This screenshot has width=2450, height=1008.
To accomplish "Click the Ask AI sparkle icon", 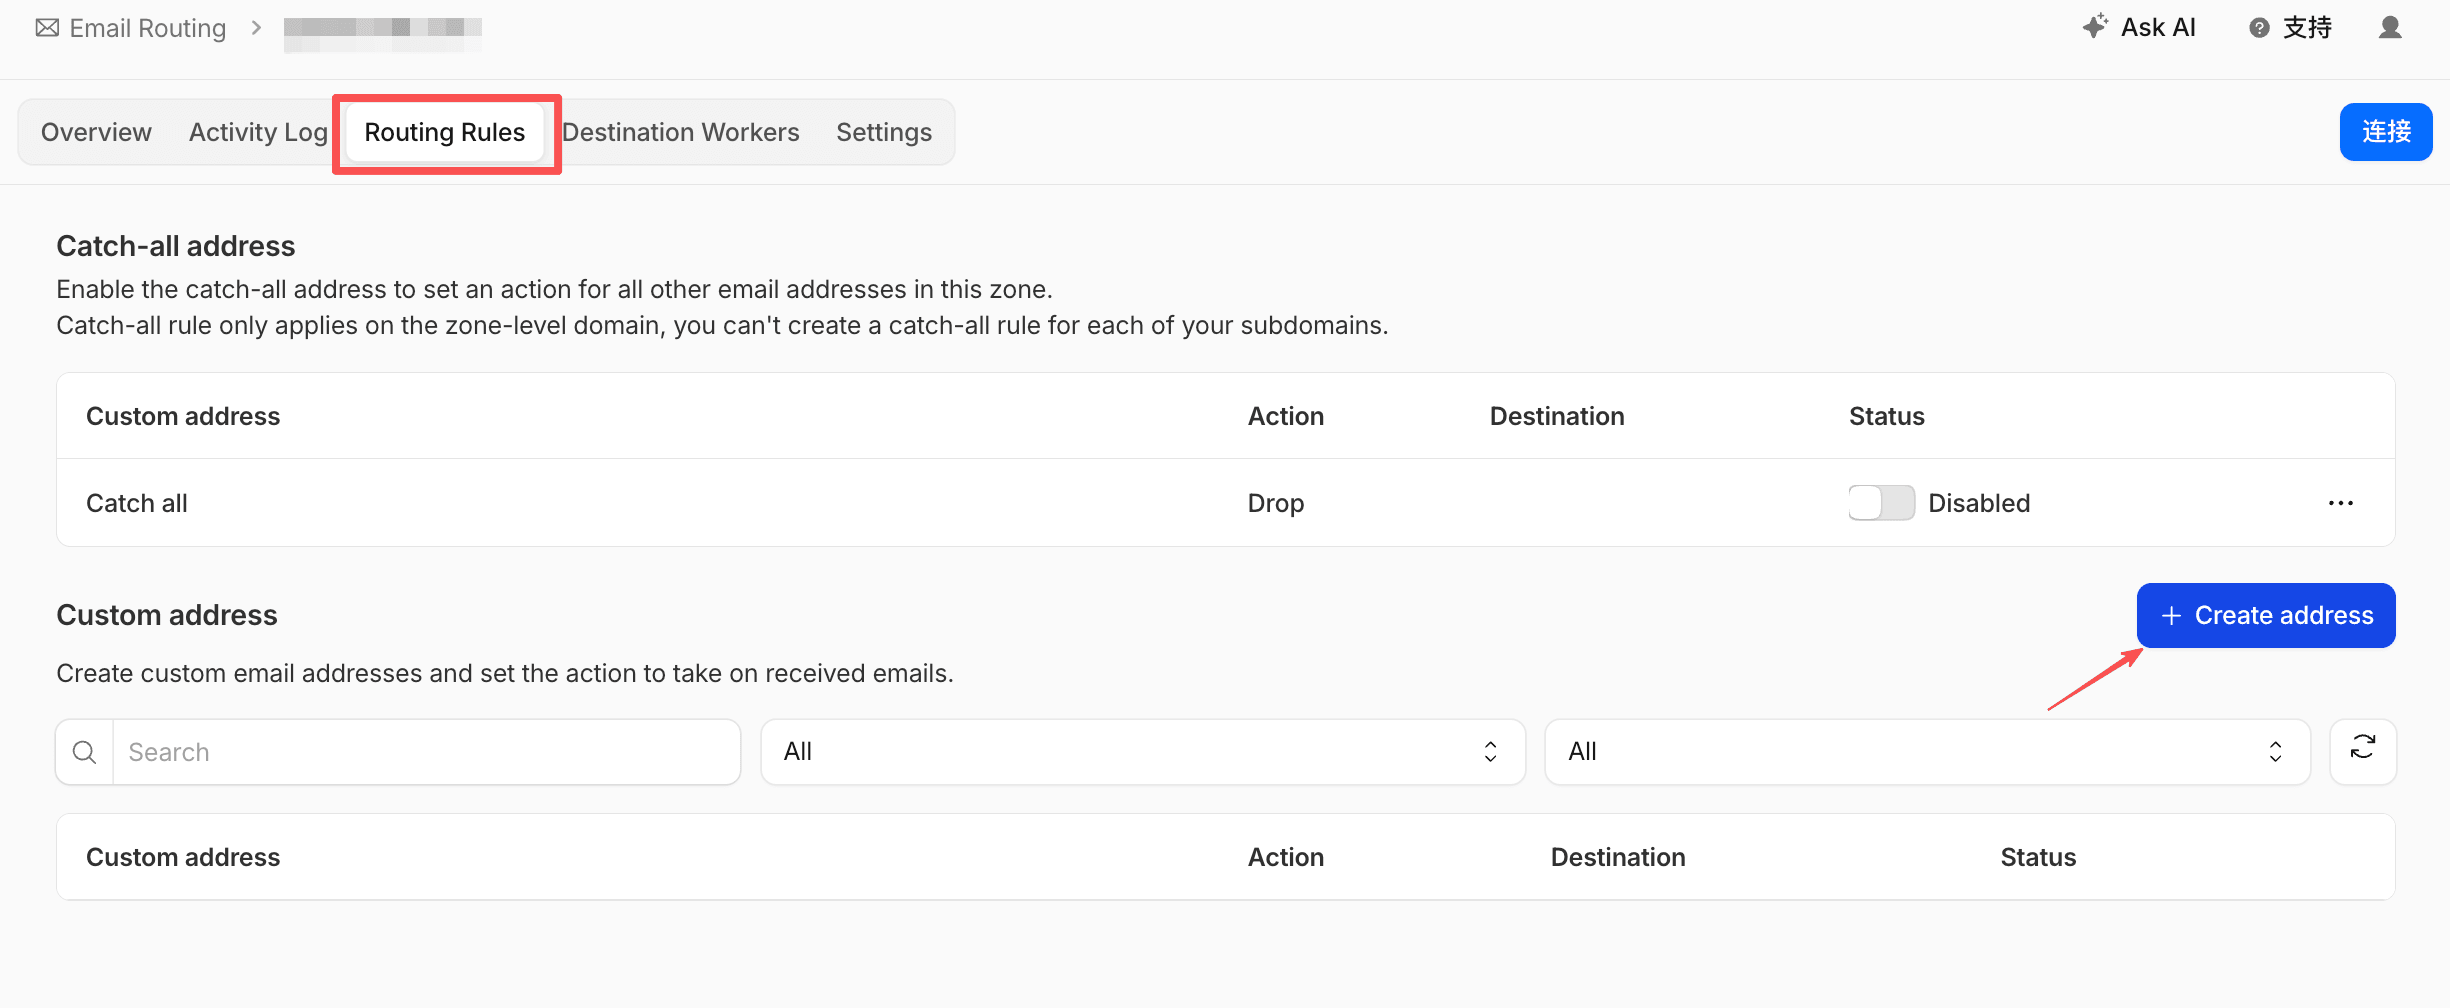I will coord(2095,27).
